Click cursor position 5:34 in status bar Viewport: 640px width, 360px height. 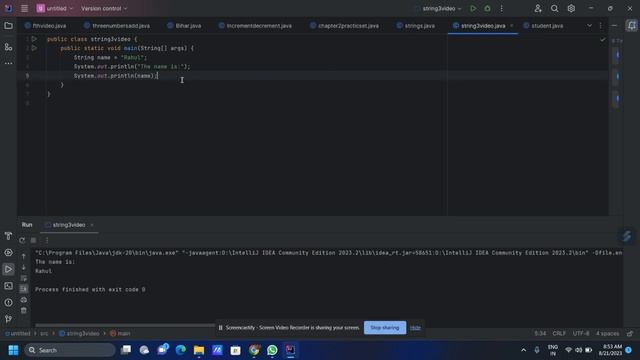tap(540, 333)
